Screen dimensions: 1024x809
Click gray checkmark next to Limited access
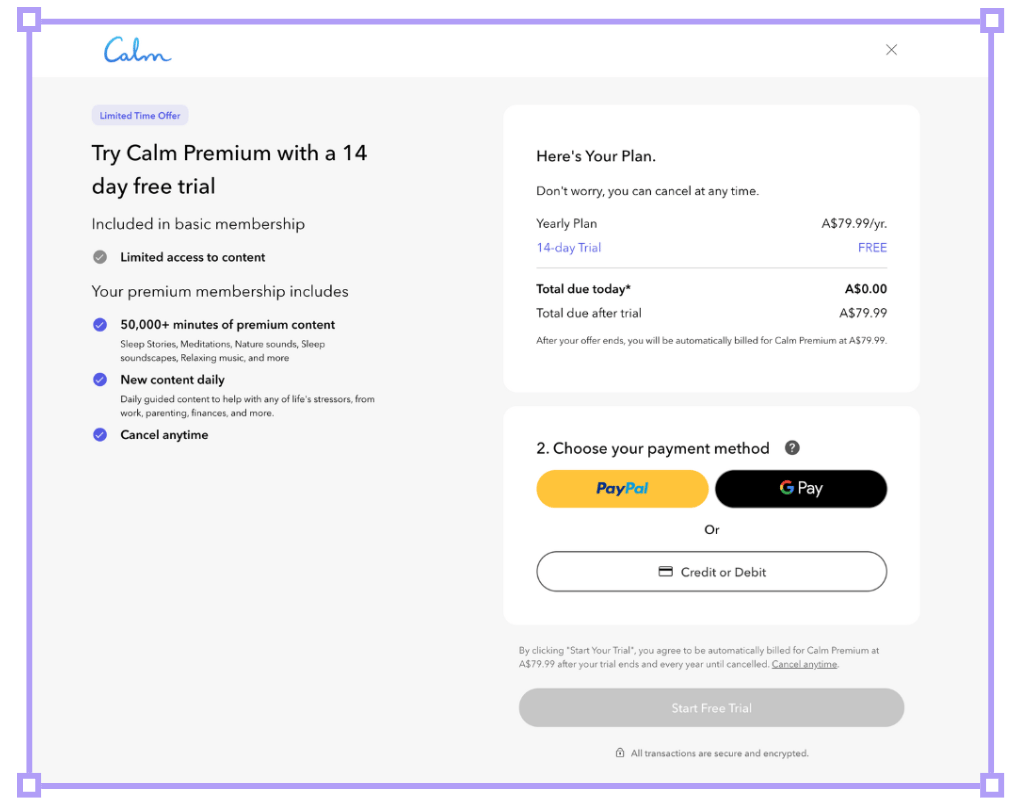pyautogui.click(x=100, y=257)
